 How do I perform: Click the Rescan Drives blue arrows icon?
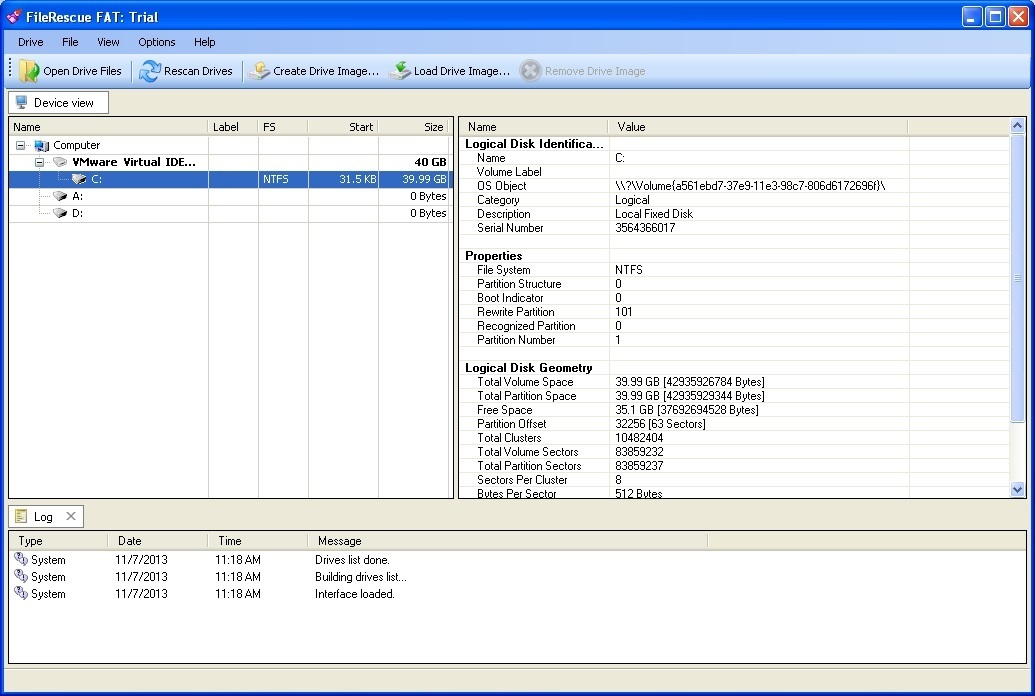coord(152,71)
